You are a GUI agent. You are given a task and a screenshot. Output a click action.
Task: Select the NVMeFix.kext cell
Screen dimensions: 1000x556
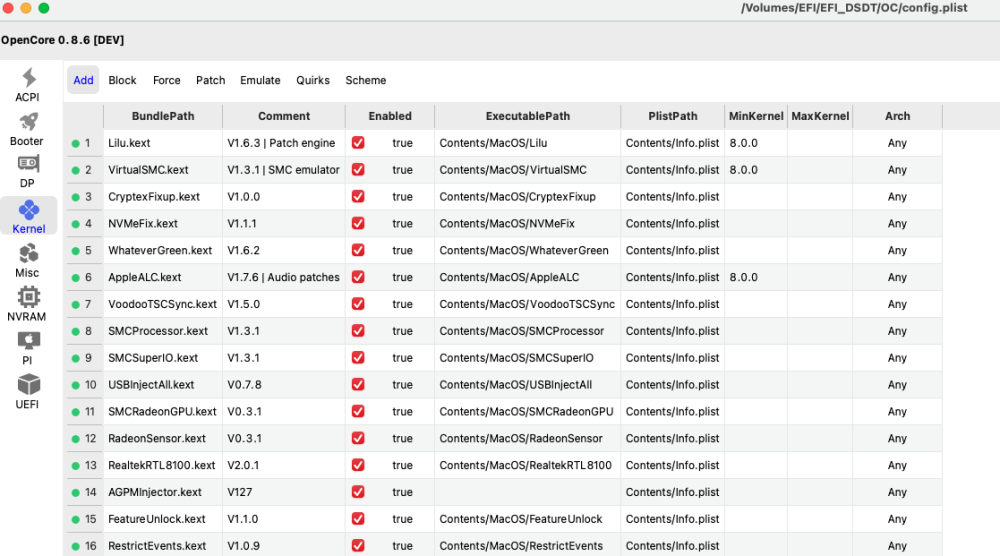163,223
